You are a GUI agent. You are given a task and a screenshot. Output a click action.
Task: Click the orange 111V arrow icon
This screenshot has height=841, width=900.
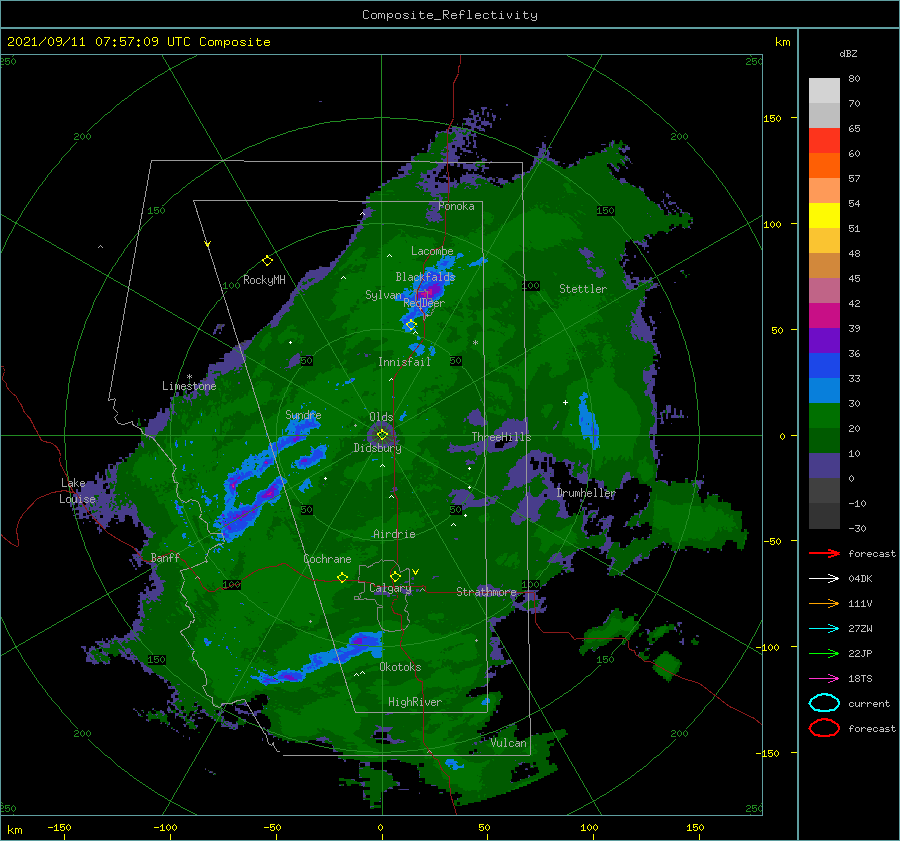[824, 603]
